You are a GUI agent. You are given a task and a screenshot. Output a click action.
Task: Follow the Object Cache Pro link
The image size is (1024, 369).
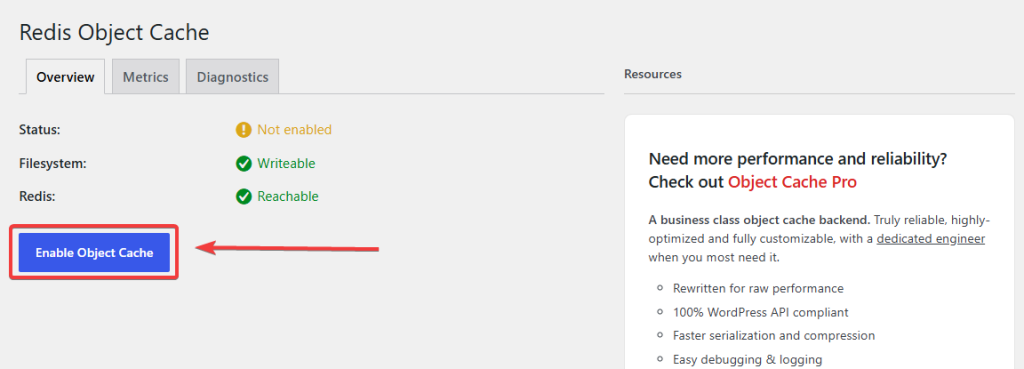coord(792,182)
